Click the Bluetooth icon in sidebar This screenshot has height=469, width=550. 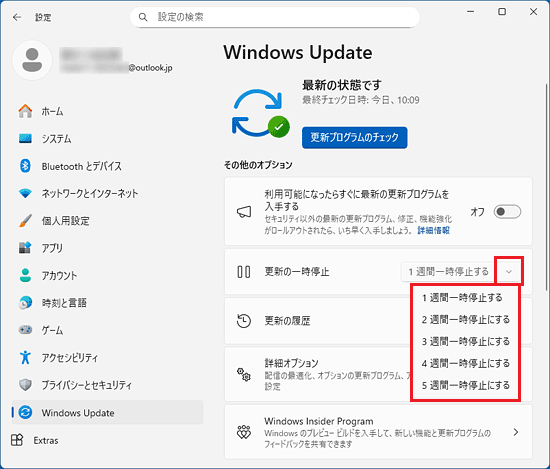25,166
